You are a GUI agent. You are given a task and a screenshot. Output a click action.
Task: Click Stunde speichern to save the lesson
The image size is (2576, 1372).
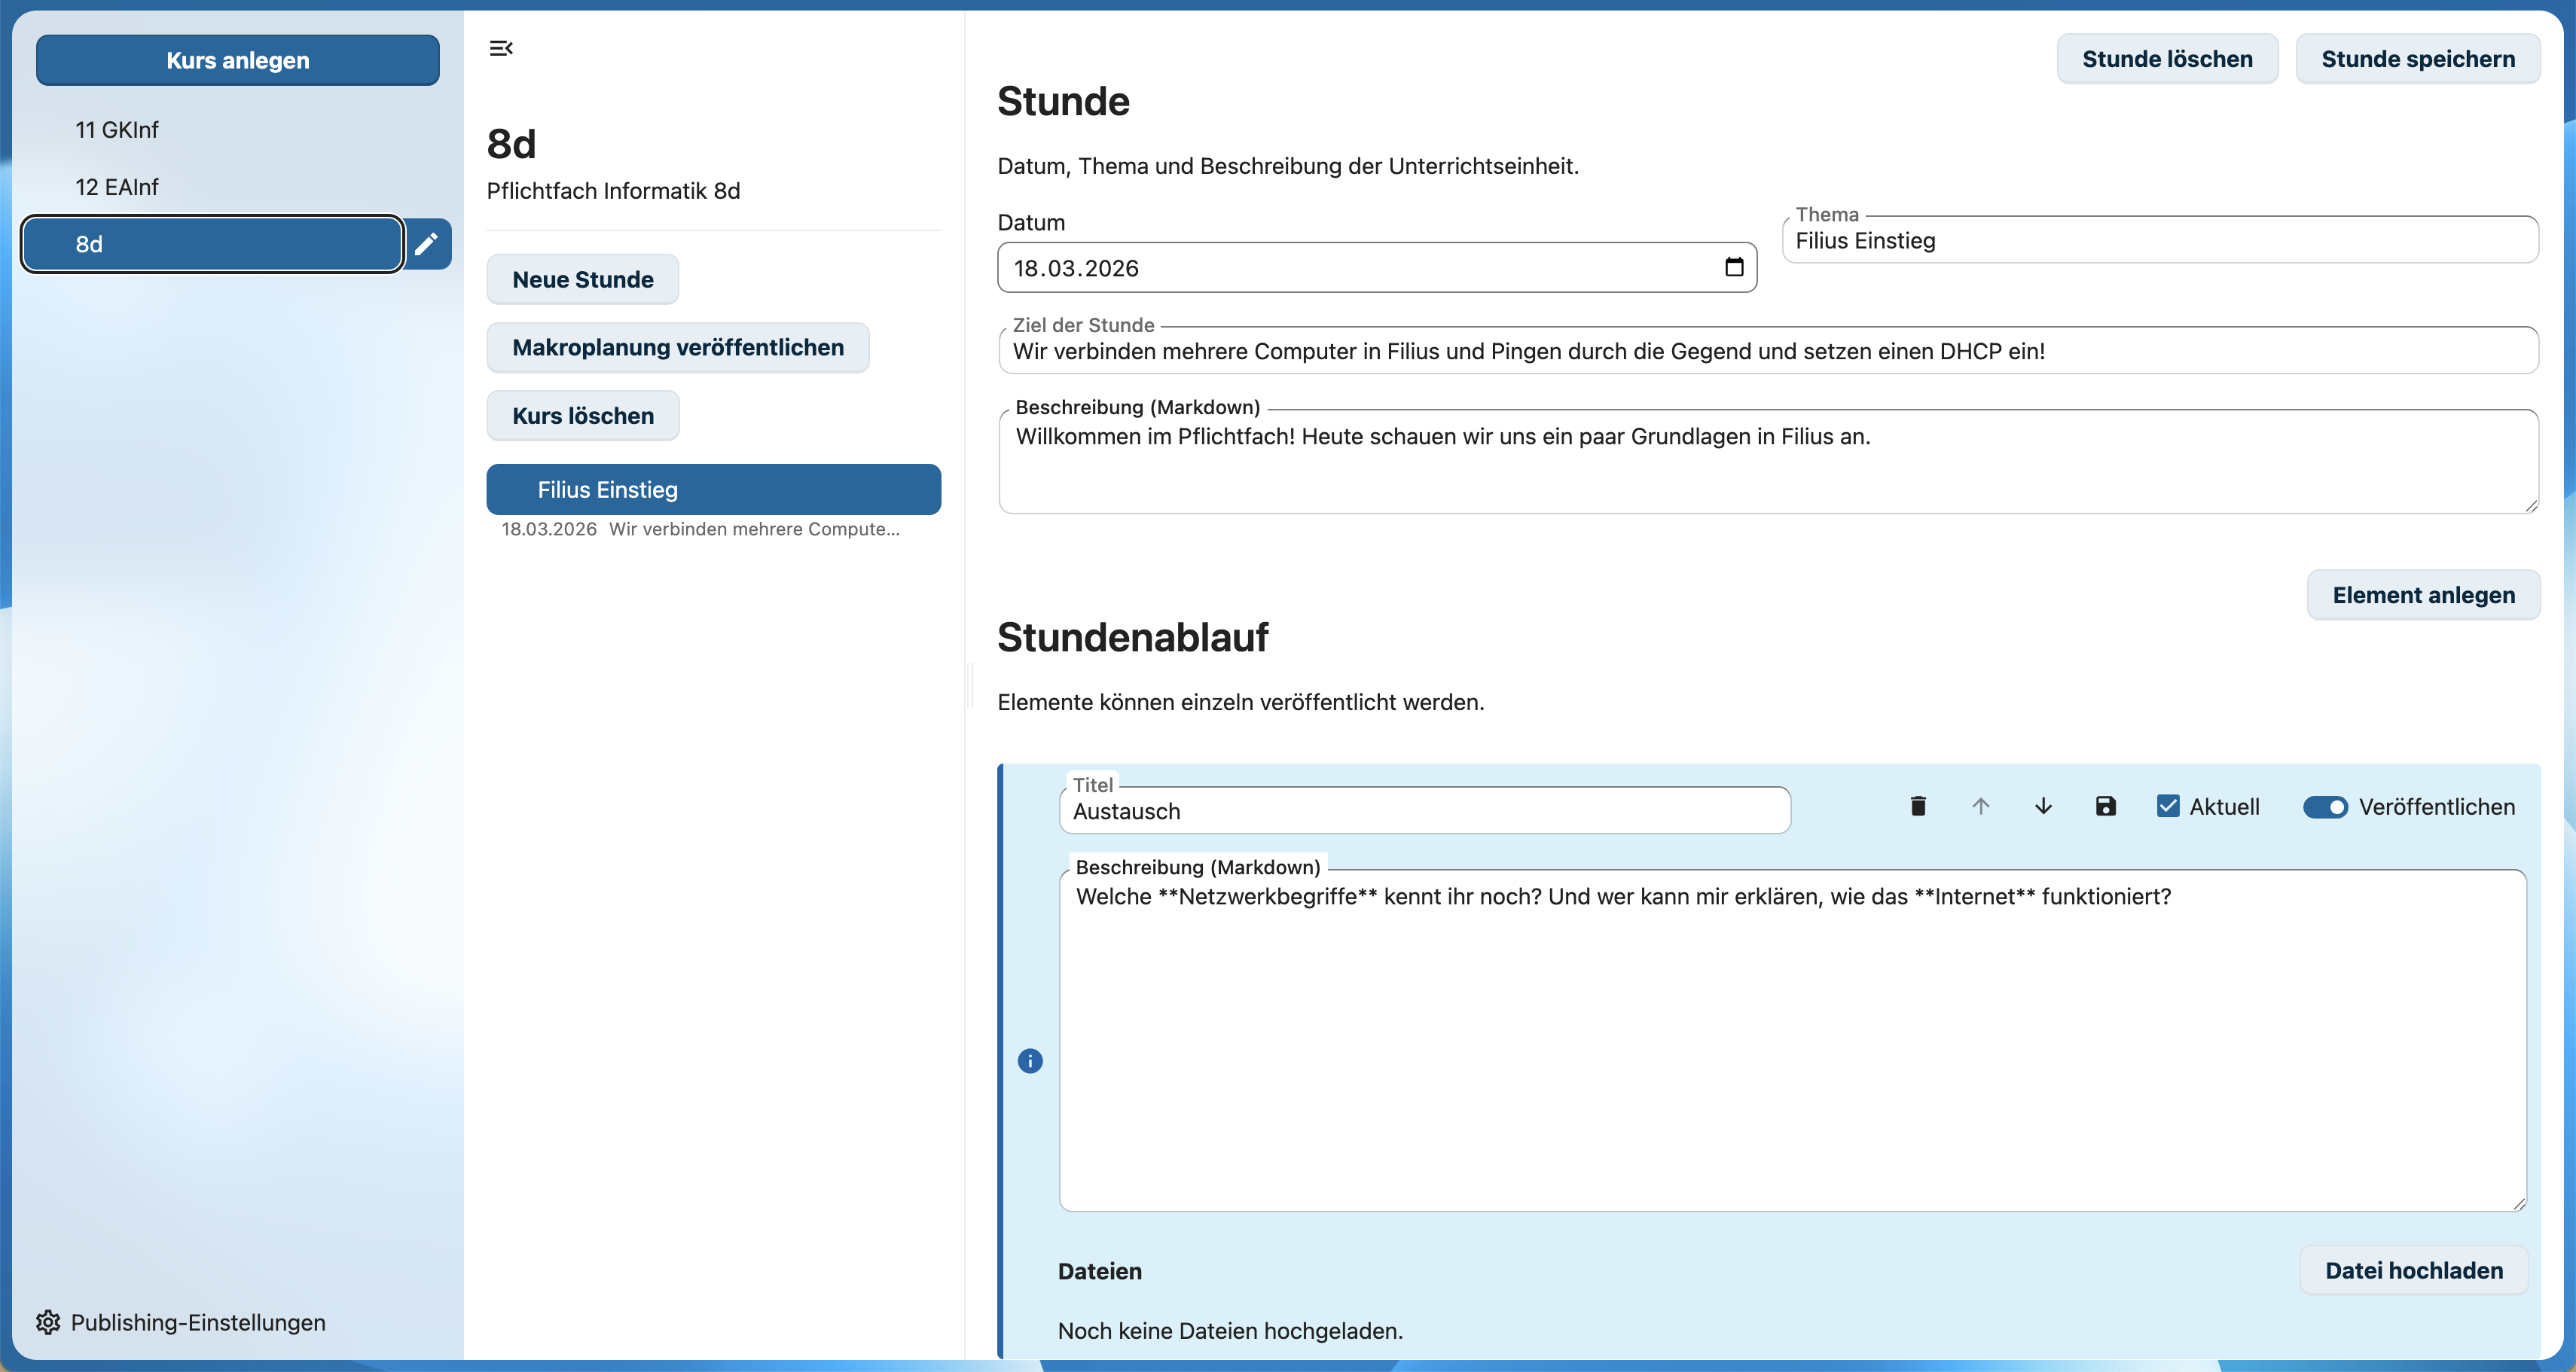2419,58
